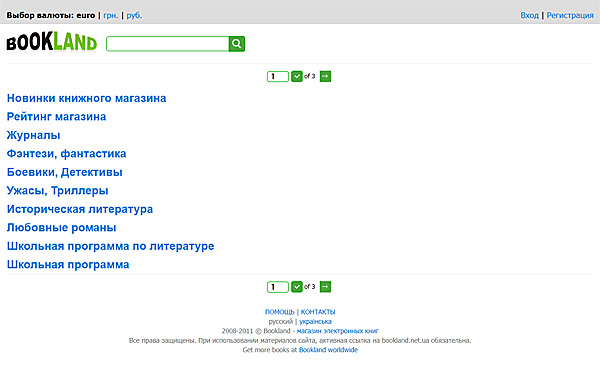Click the Bookland logo
The image size is (600, 375).
52,42
